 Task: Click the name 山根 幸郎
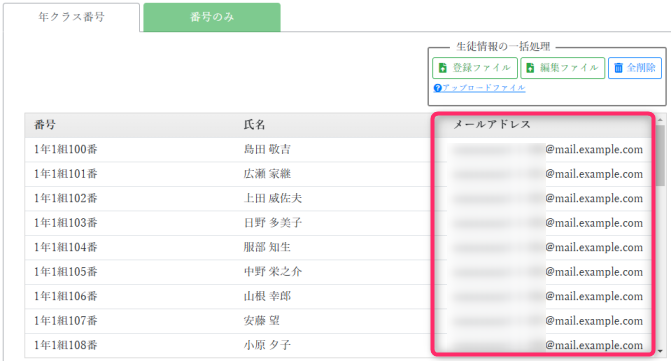267,296
